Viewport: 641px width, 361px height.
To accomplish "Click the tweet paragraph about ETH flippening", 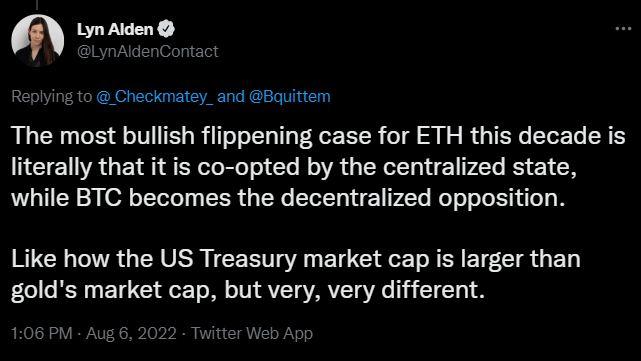I will point(318,166).
